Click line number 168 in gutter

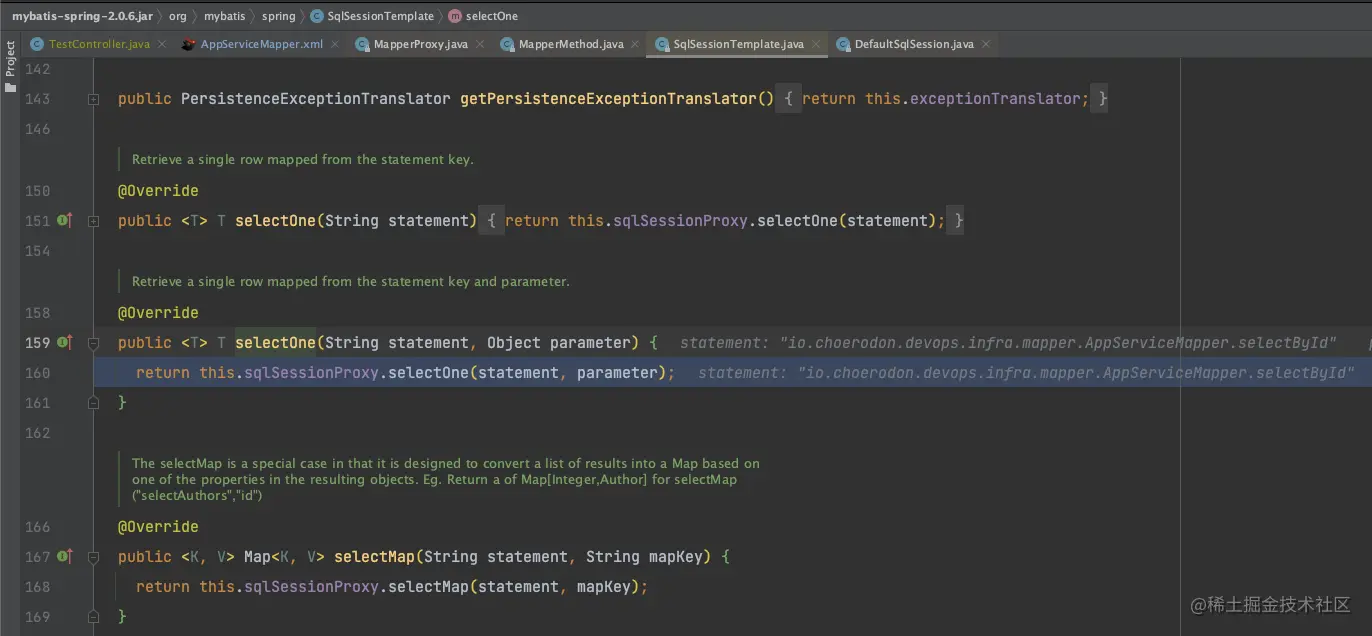tap(37, 587)
